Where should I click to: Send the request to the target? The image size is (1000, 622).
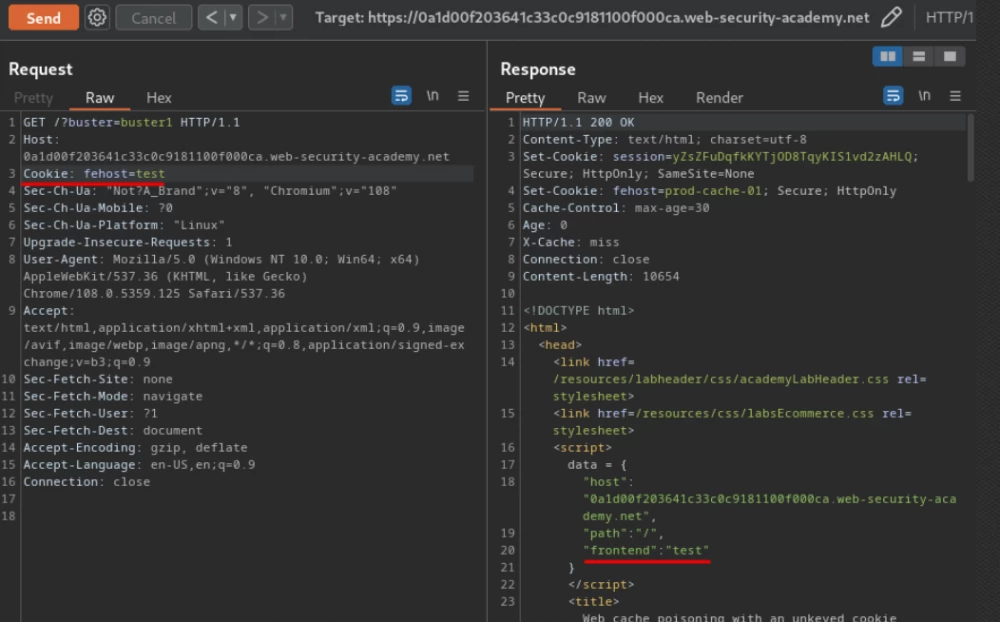pos(42,17)
